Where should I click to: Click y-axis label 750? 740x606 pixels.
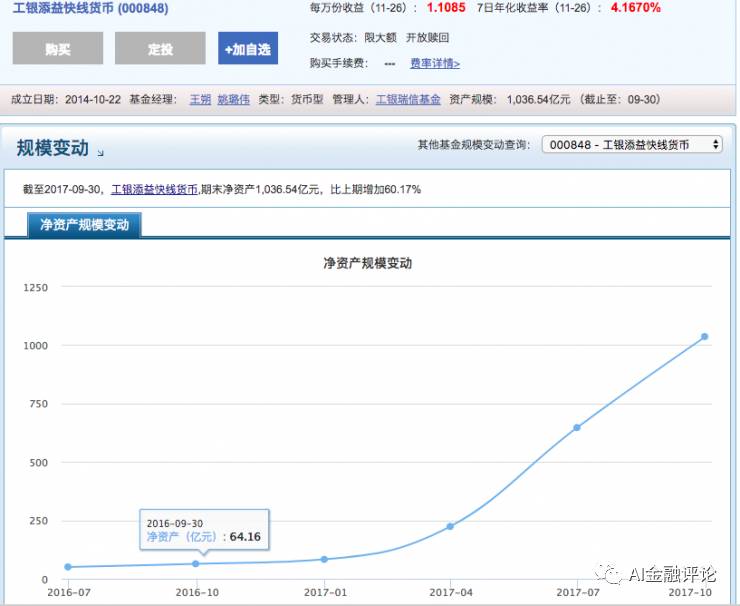click(39, 404)
